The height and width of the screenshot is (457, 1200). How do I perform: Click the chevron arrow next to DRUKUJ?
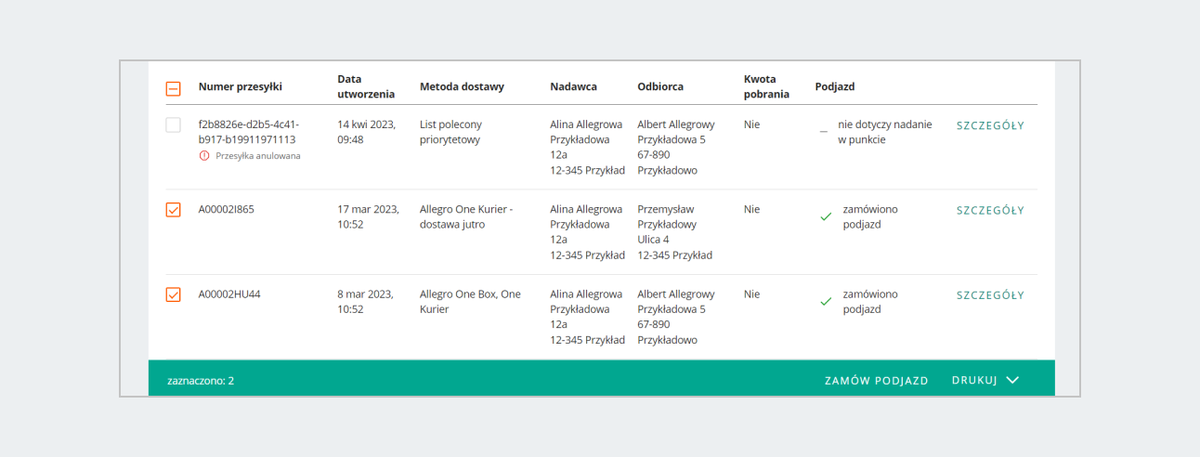coord(1012,381)
